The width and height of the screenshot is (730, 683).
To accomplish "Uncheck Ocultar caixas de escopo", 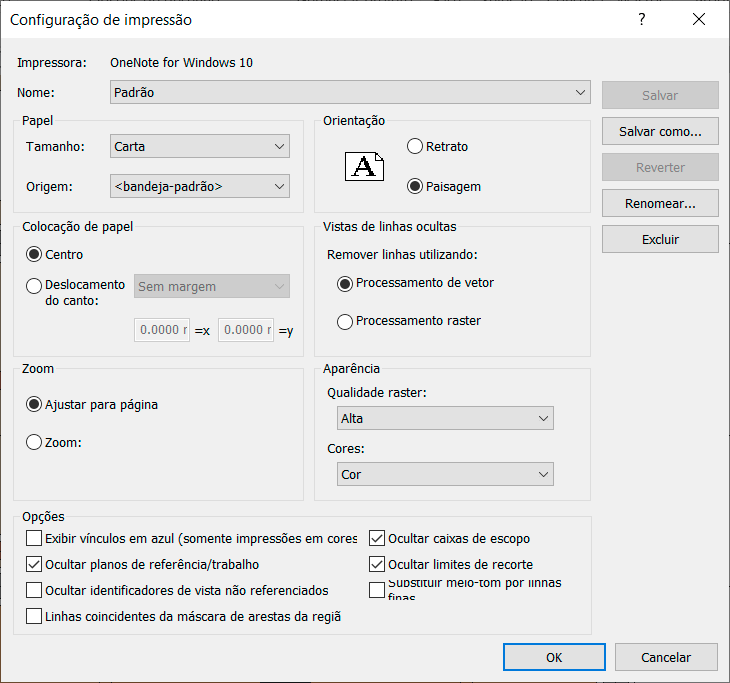I will tap(377, 538).
